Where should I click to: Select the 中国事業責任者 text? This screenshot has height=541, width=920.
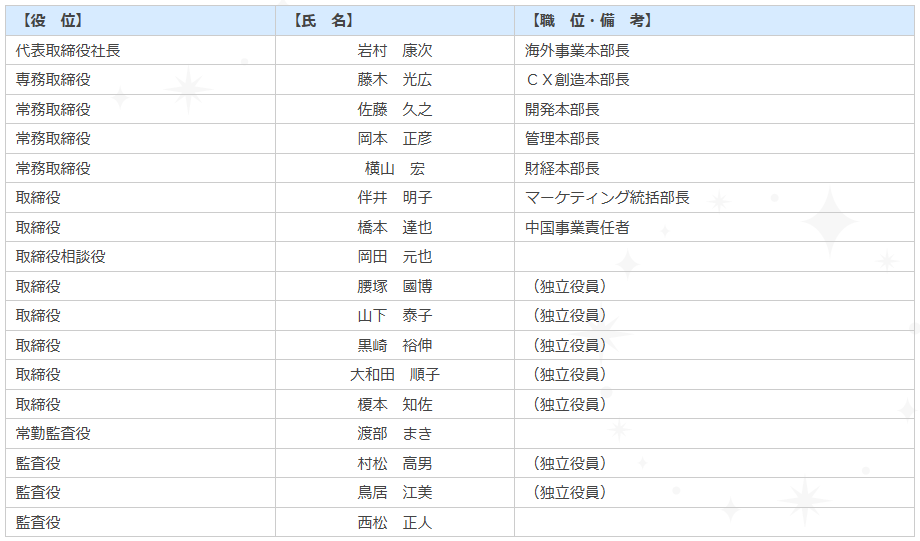point(577,227)
